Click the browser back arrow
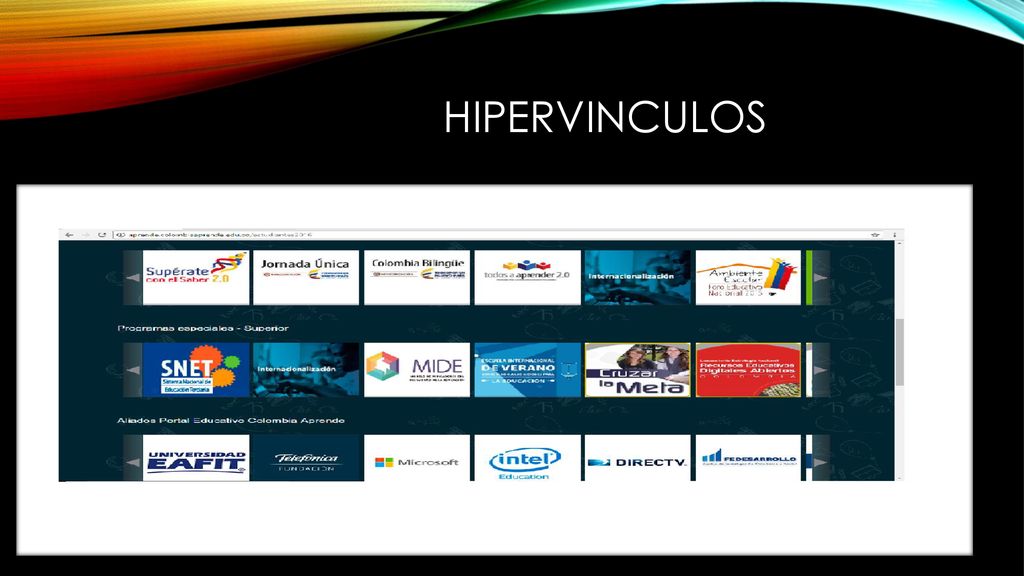The height and width of the screenshot is (576, 1024). [70, 234]
